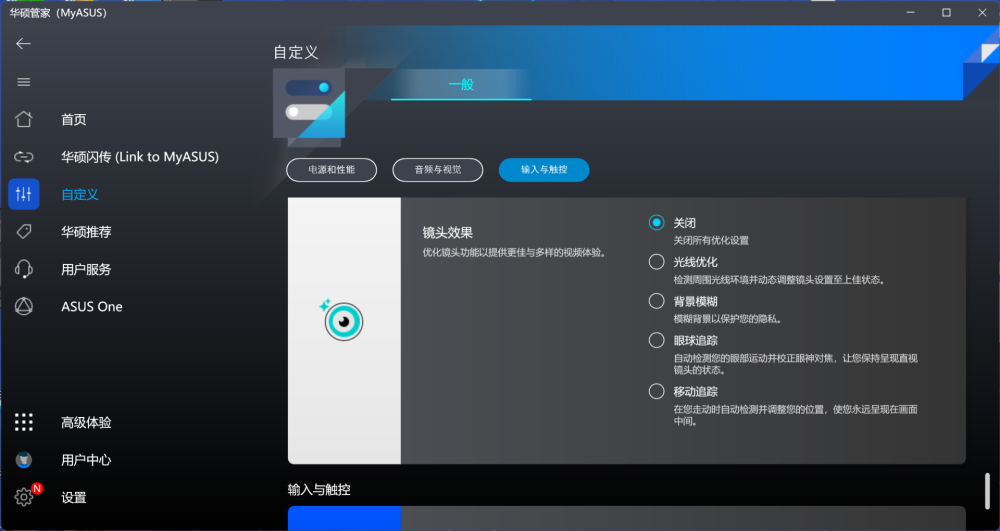Screen dimensions: 1000x531
Task: Select the 移动追踪 radio option
Action: (656, 391)
